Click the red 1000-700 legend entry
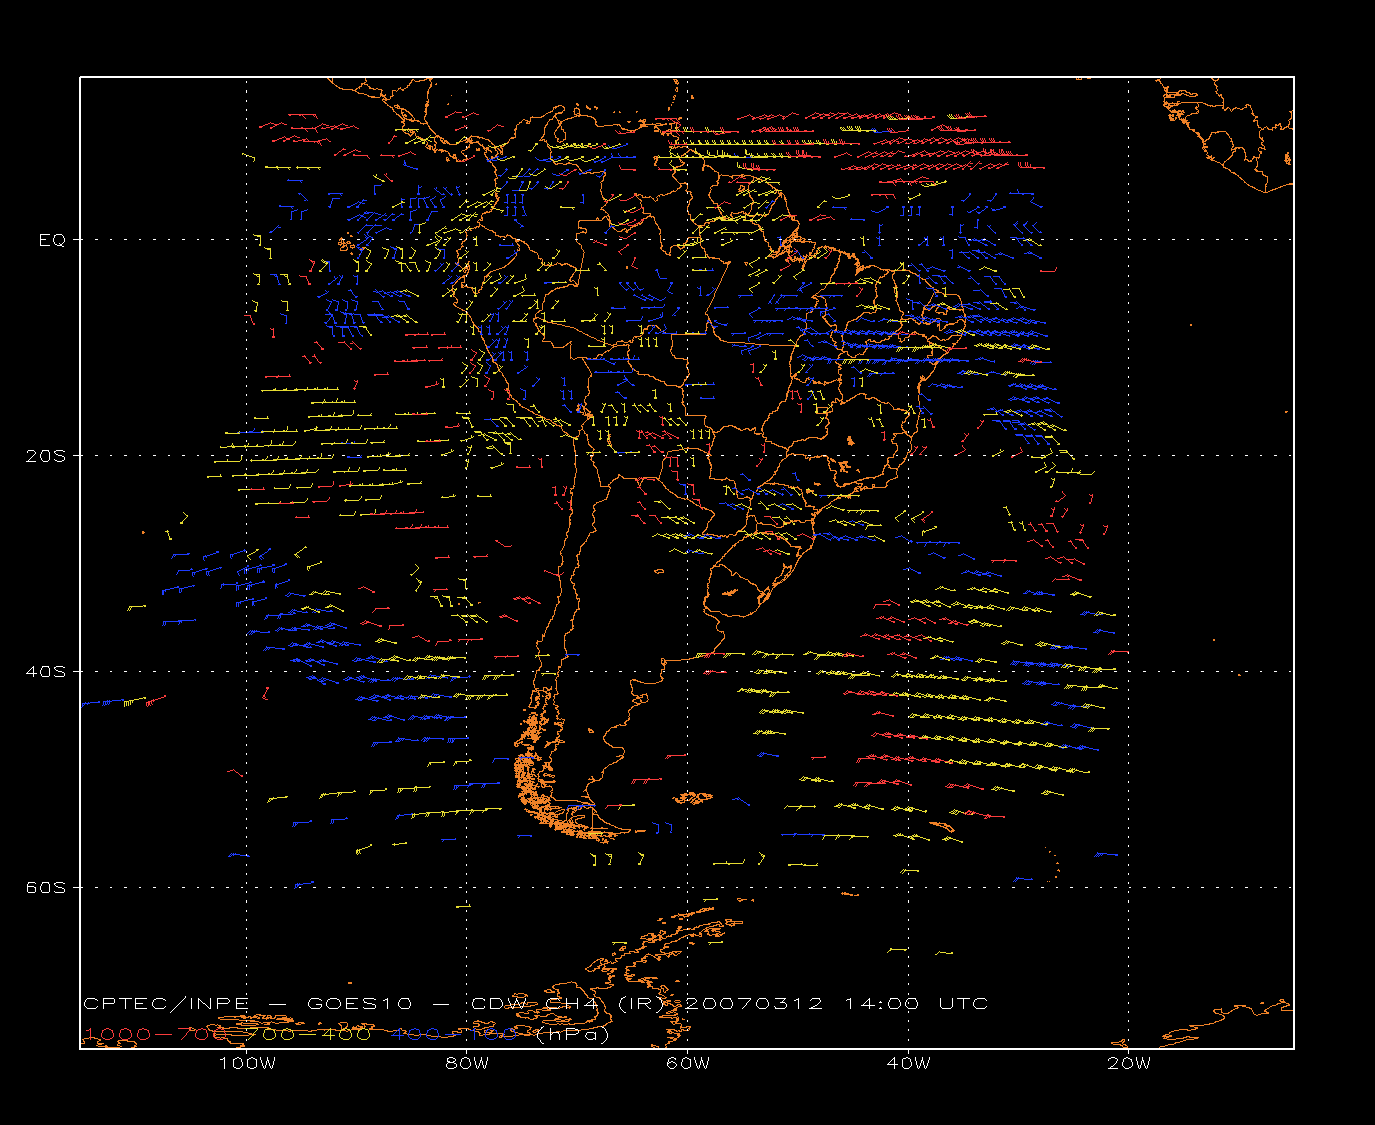 156,1034
